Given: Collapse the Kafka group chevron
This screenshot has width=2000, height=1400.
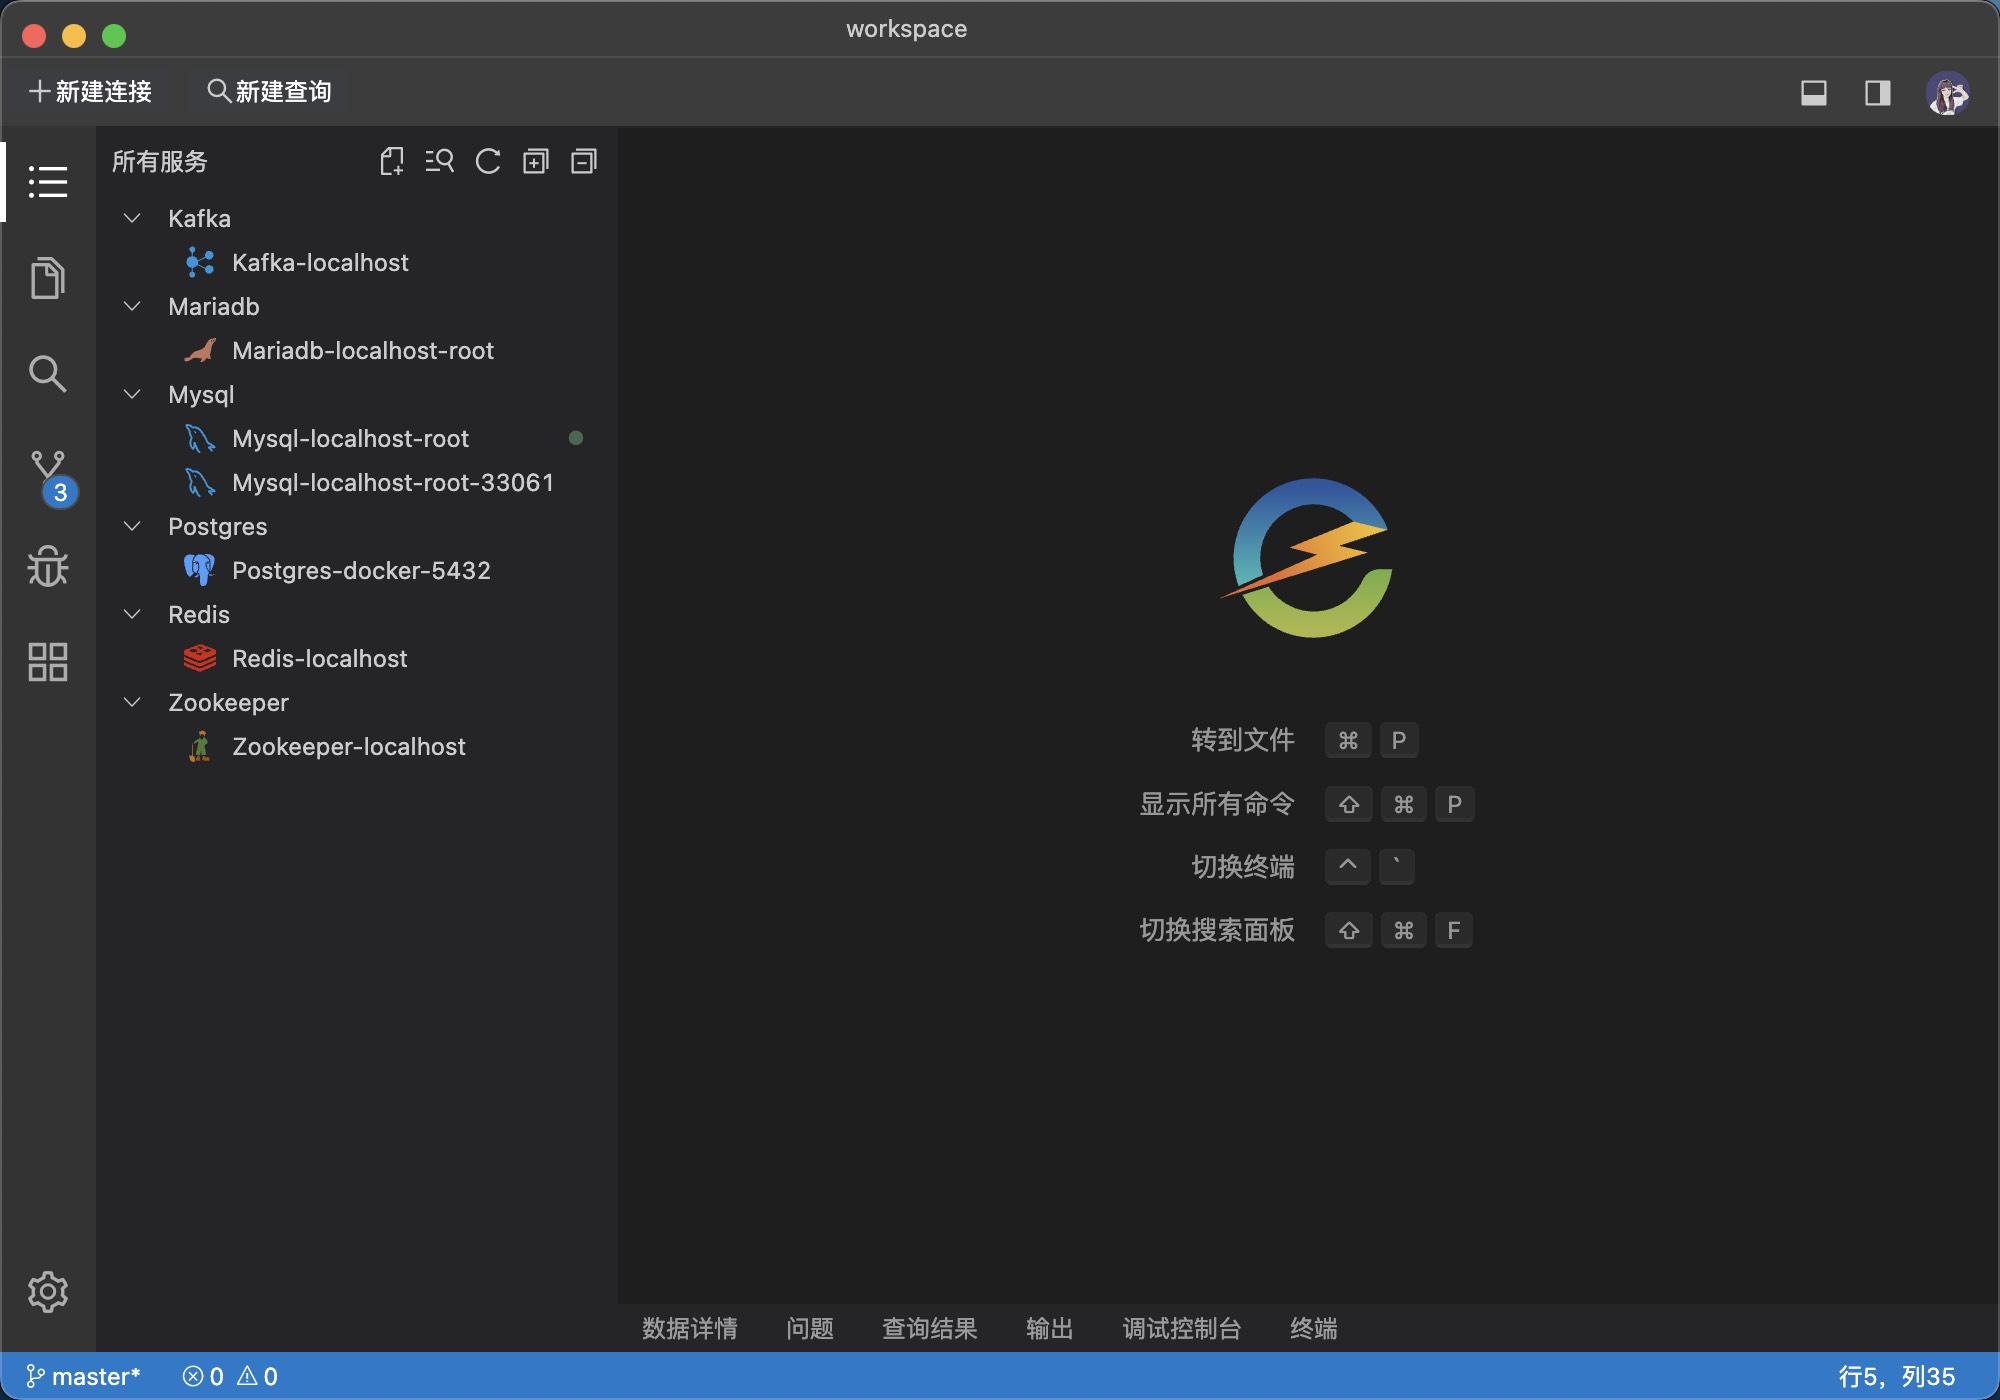Looking at the screenshot, I should [x=132, y=218].
